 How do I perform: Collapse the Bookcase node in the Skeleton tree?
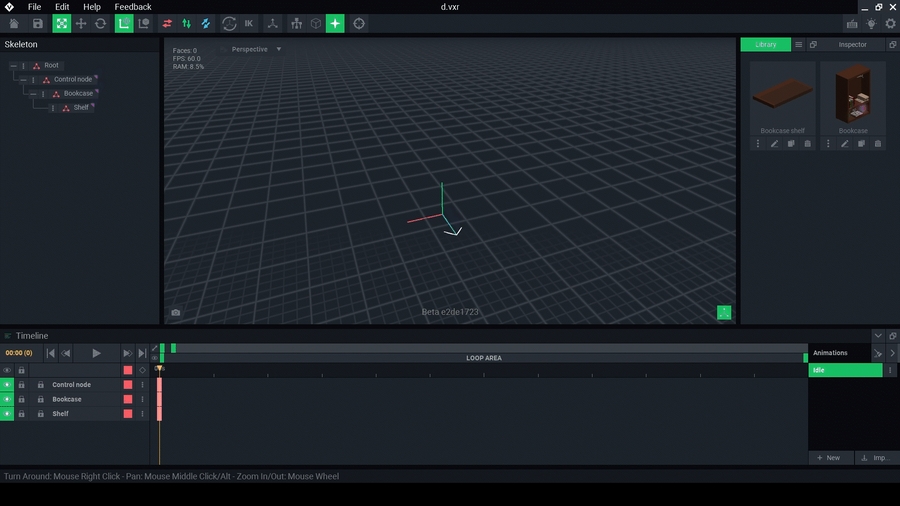click(33, 94)
